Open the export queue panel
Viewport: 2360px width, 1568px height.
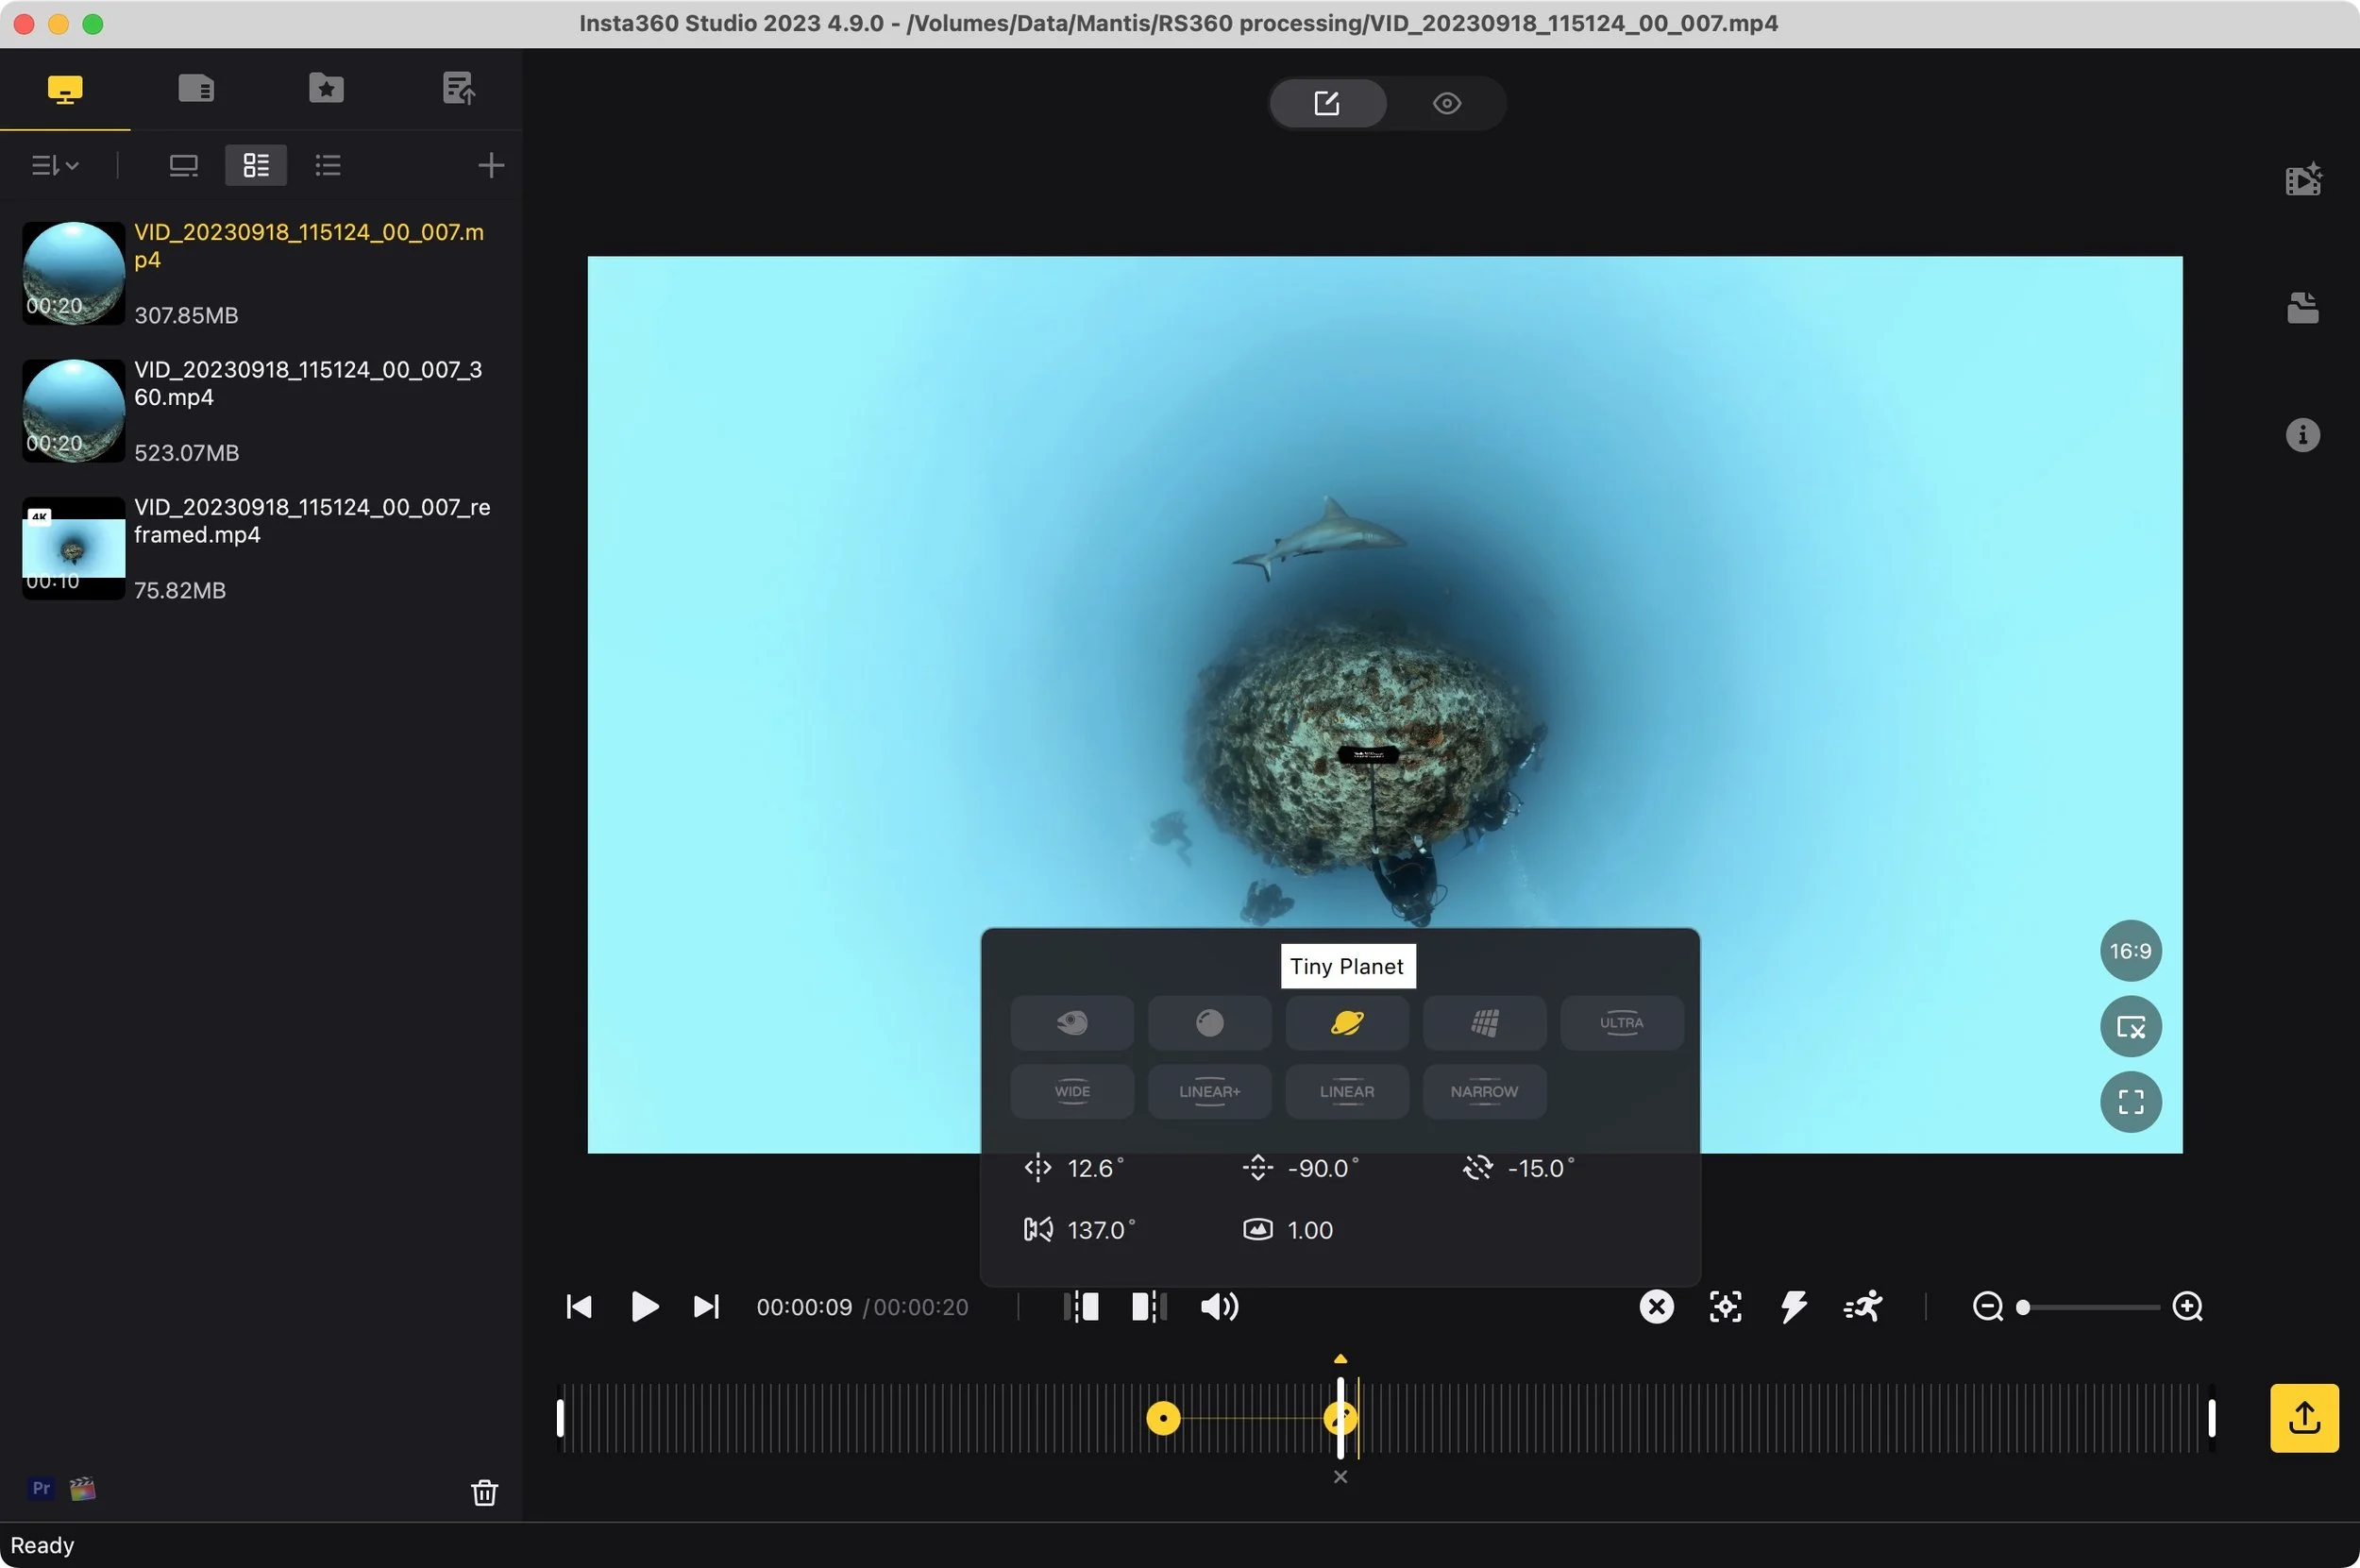pyautogui.click(x=457, y=88)
